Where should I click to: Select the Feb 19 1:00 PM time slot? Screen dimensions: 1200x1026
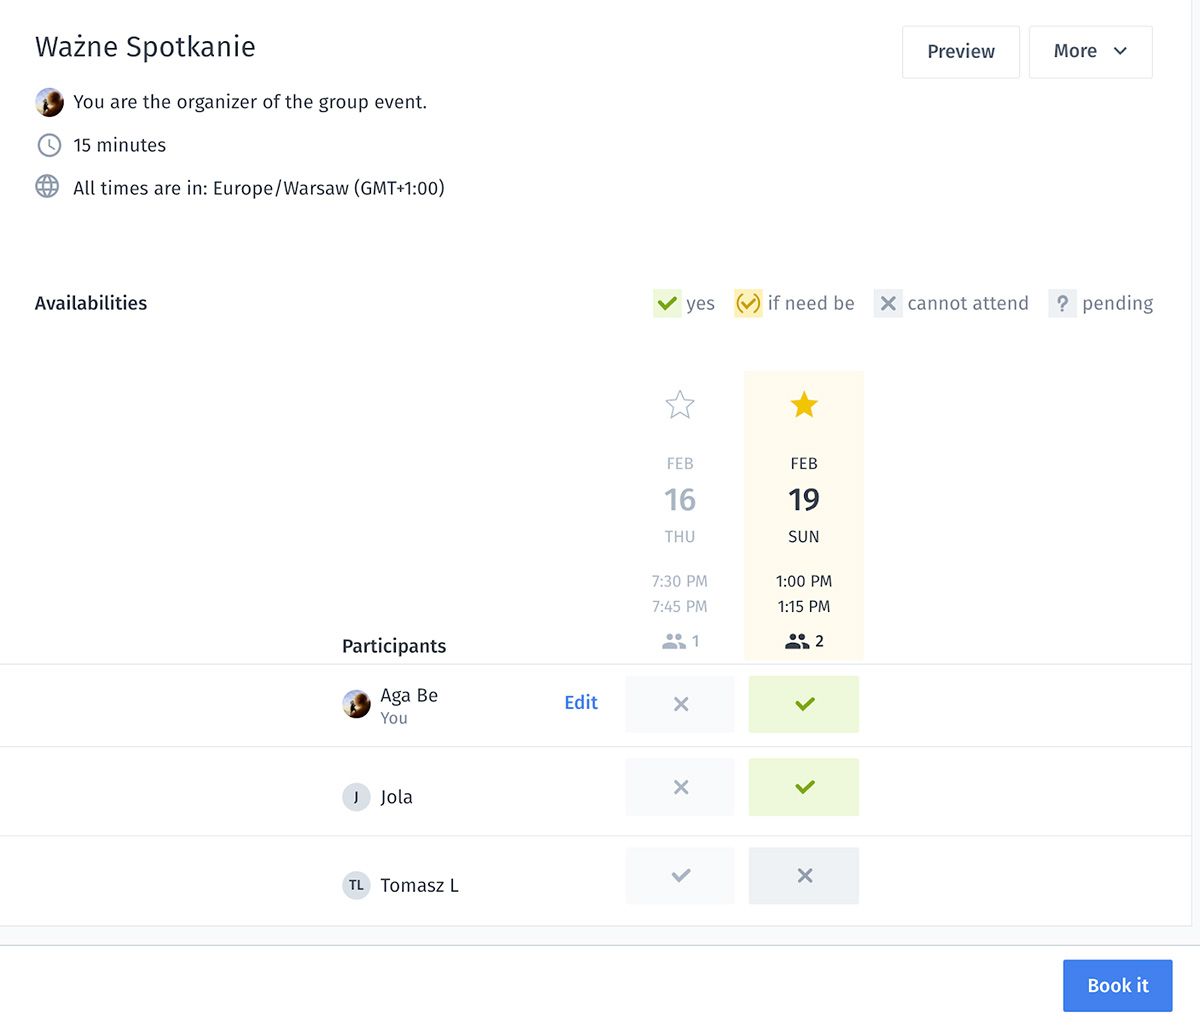pos(804,581)
